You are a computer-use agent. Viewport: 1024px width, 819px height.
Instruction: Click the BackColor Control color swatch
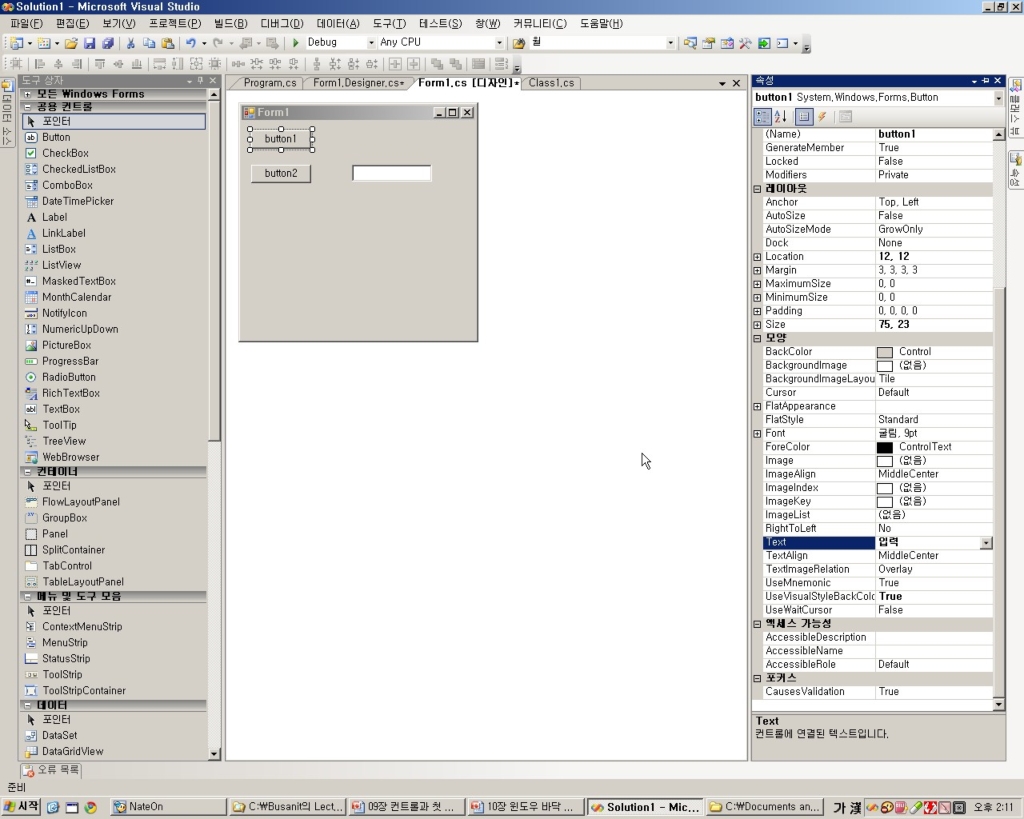click(884, 352)
